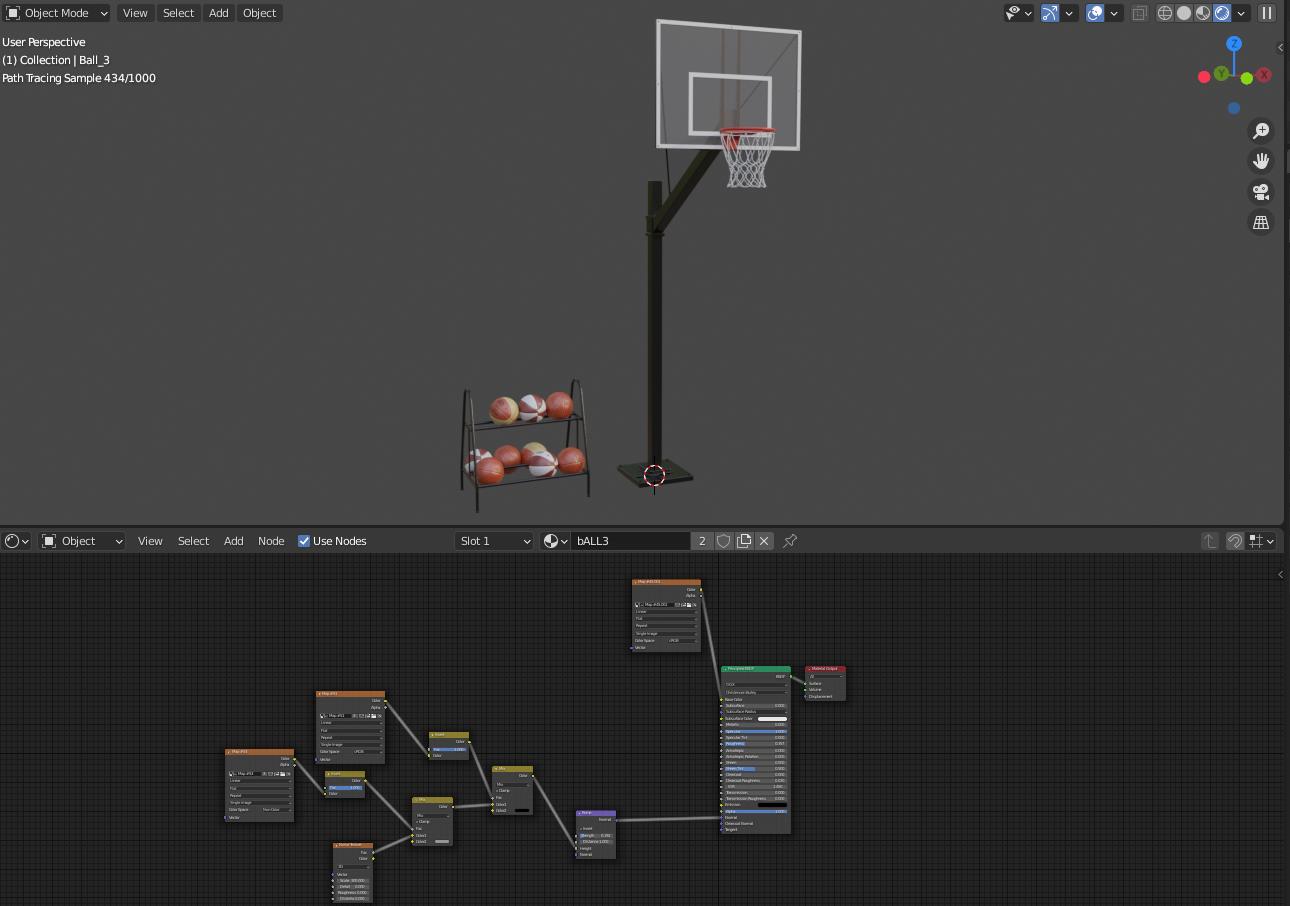
Task: Open the Slot 1 material slot dropdown
Action: [494, 541]
